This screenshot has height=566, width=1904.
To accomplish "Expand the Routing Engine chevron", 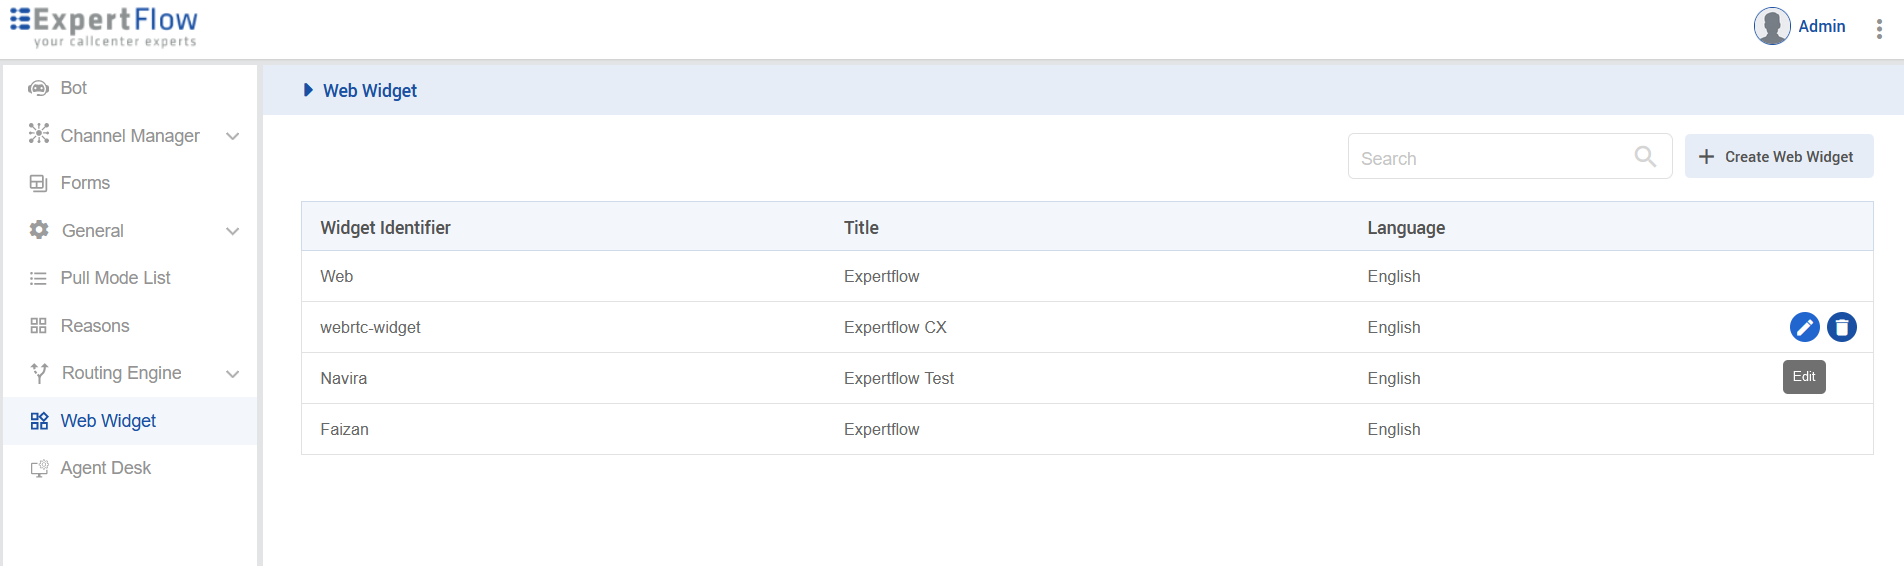I will 233,374.
